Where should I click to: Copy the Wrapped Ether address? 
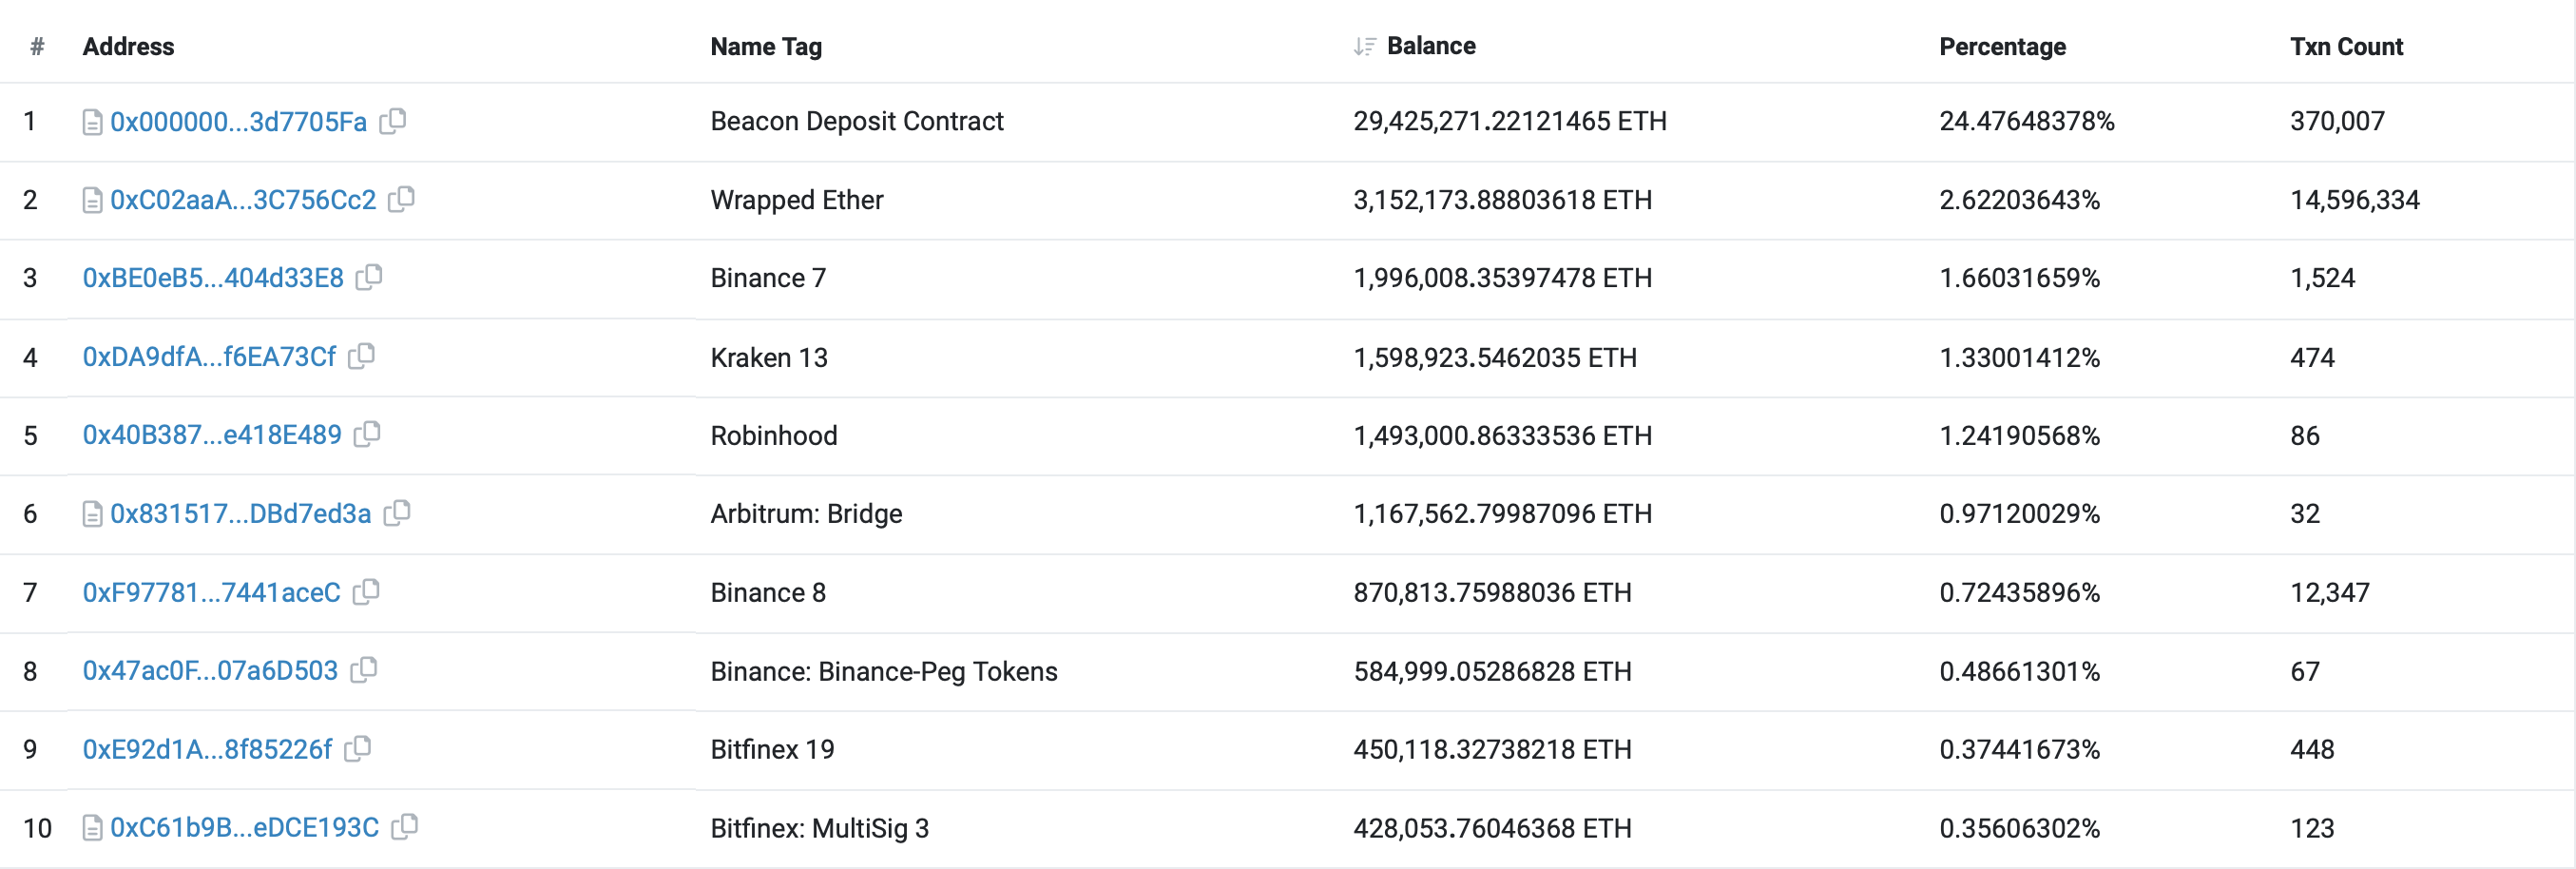402,199
